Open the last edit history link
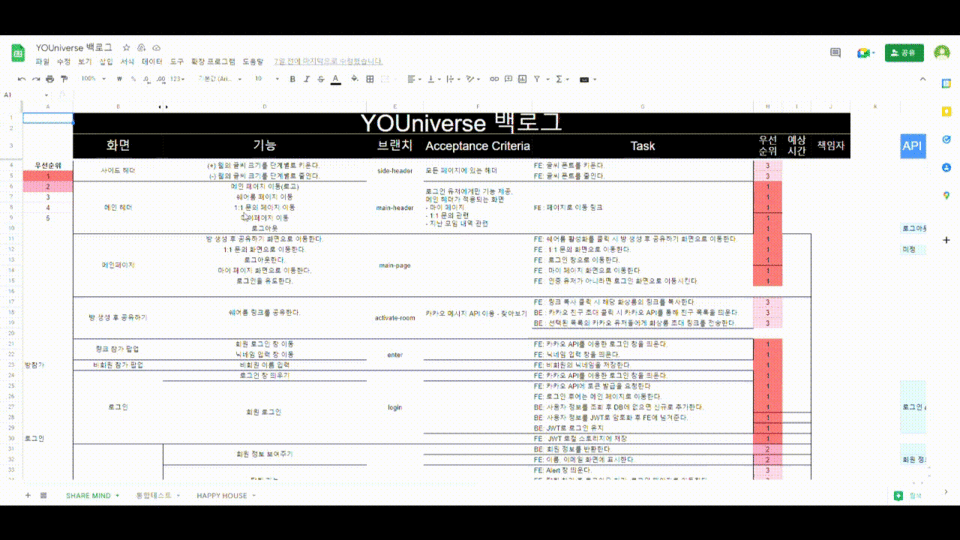960x540 pixels. coord(328,62)
